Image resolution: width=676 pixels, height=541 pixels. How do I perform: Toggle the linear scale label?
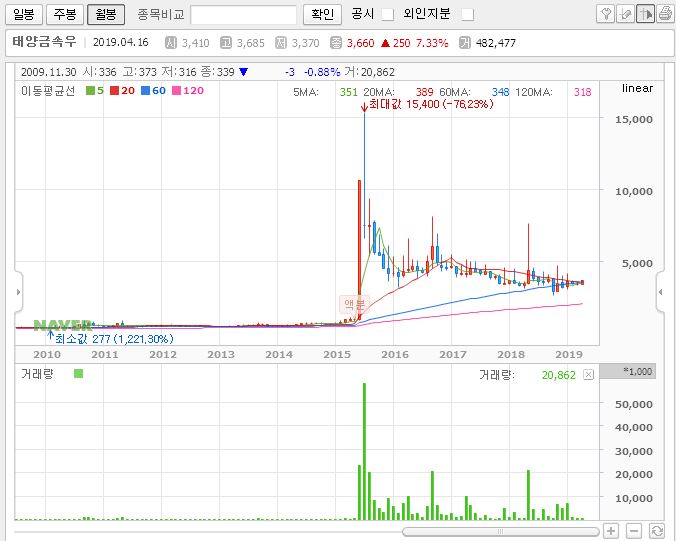pos(637,88)
